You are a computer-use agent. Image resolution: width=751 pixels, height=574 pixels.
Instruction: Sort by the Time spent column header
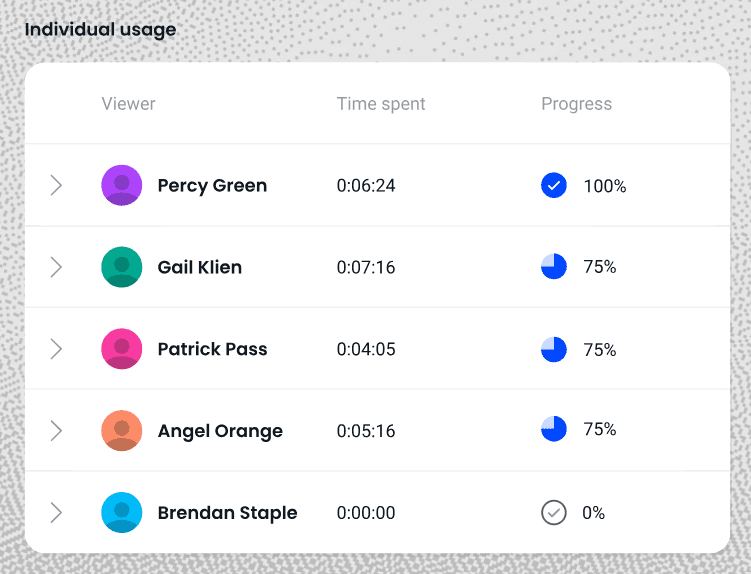point(381,104)
